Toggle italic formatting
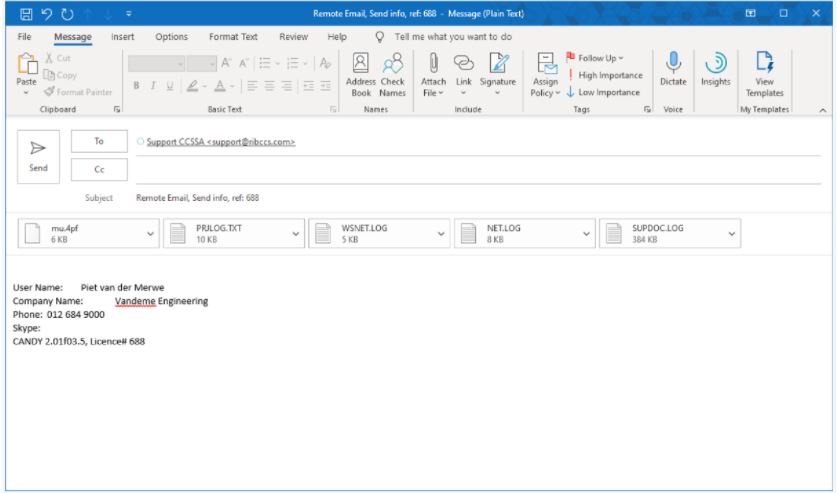Viewport: 837px width, 493px height. (153, 86)
